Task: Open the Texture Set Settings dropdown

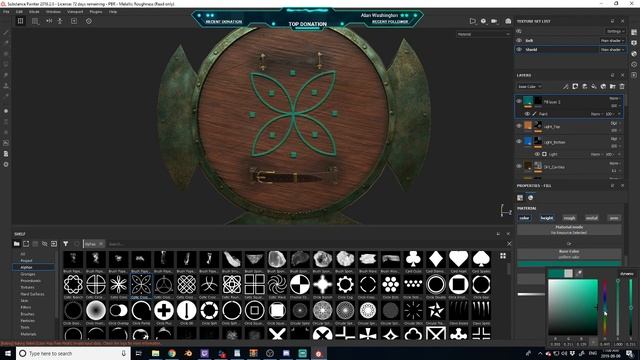Action: pos(615,31)
